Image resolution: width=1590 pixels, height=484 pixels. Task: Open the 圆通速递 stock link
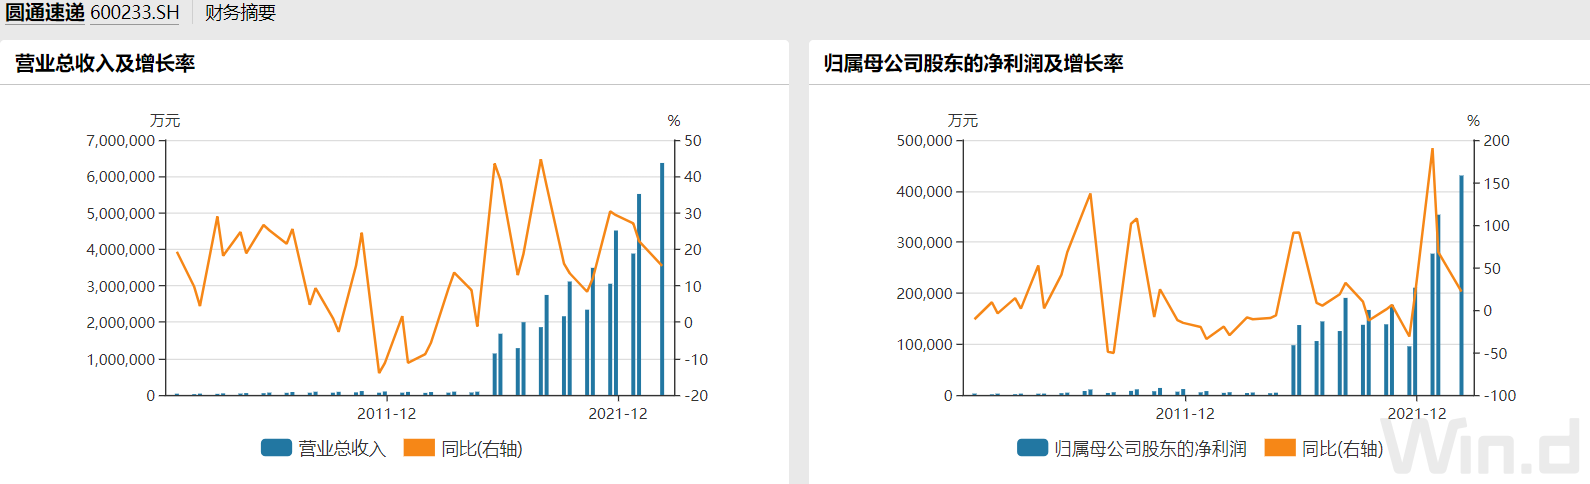(45, 13)
